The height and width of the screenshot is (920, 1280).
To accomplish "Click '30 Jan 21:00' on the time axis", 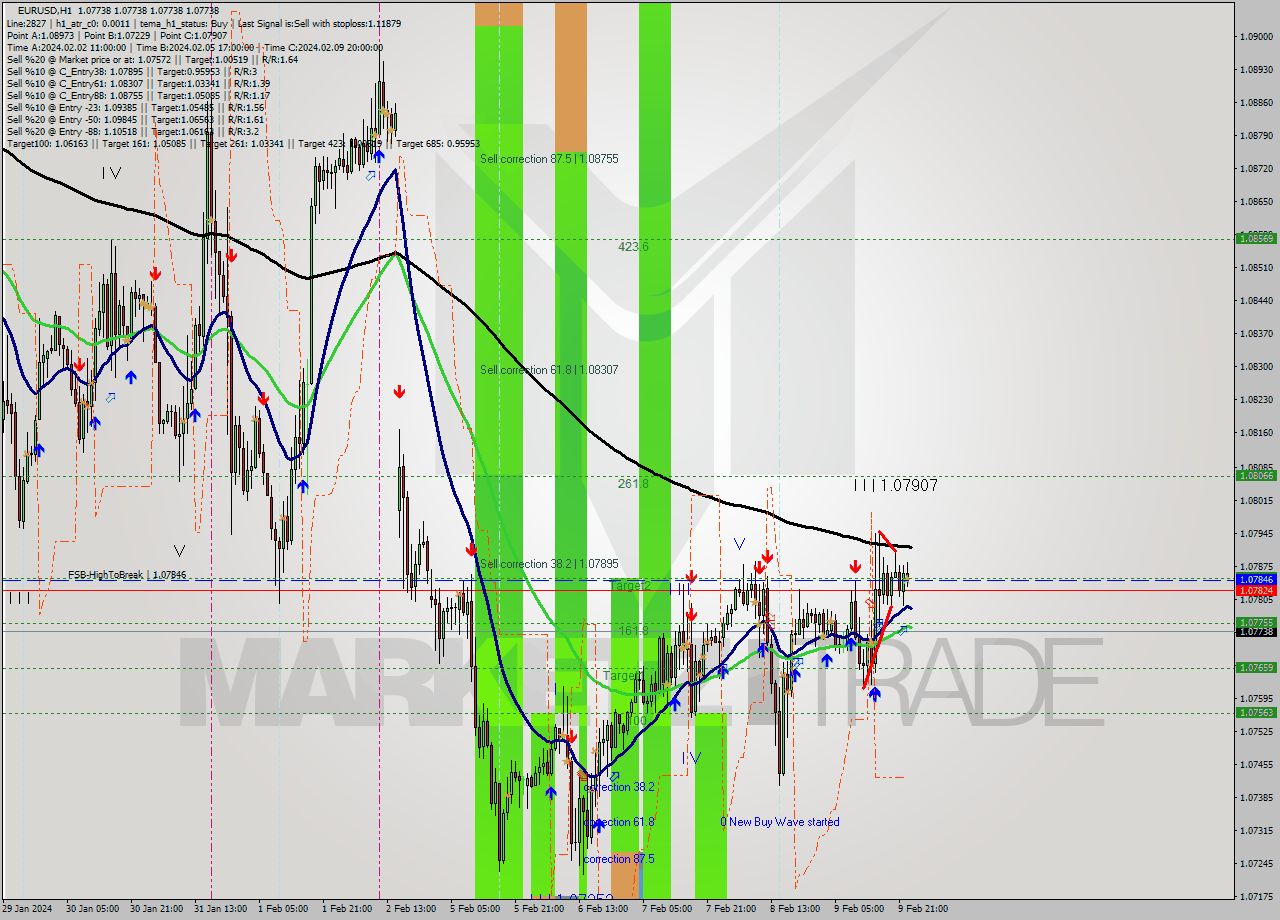I will coord(157,909).
